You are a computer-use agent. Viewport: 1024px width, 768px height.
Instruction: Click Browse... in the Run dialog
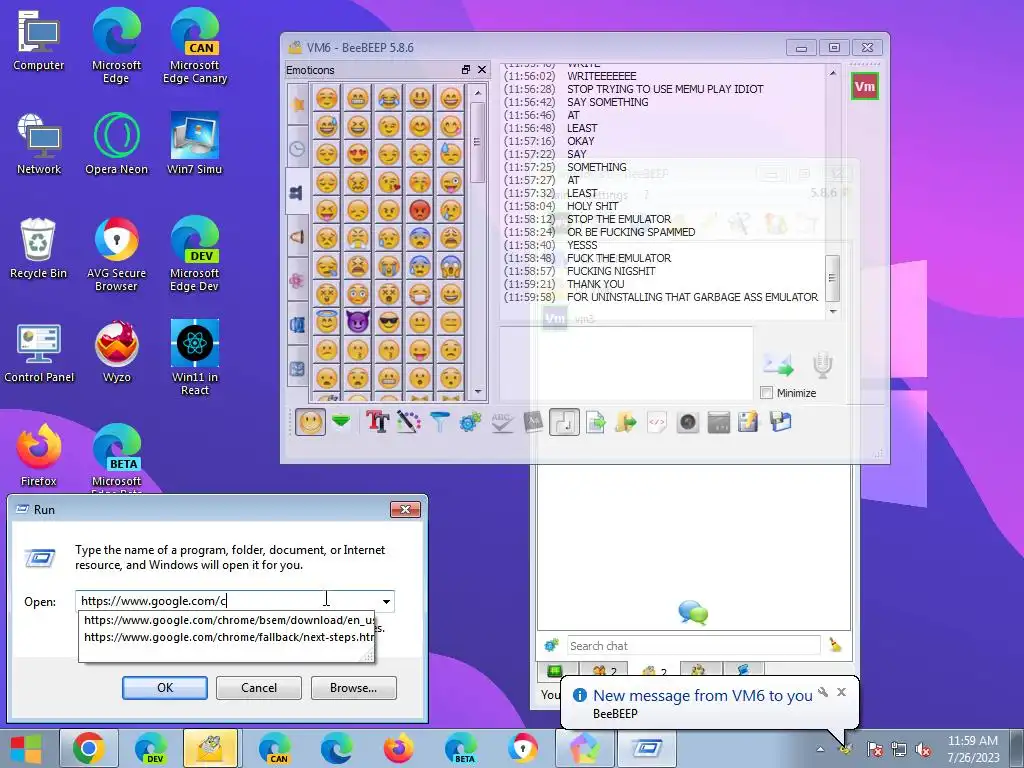353,688
